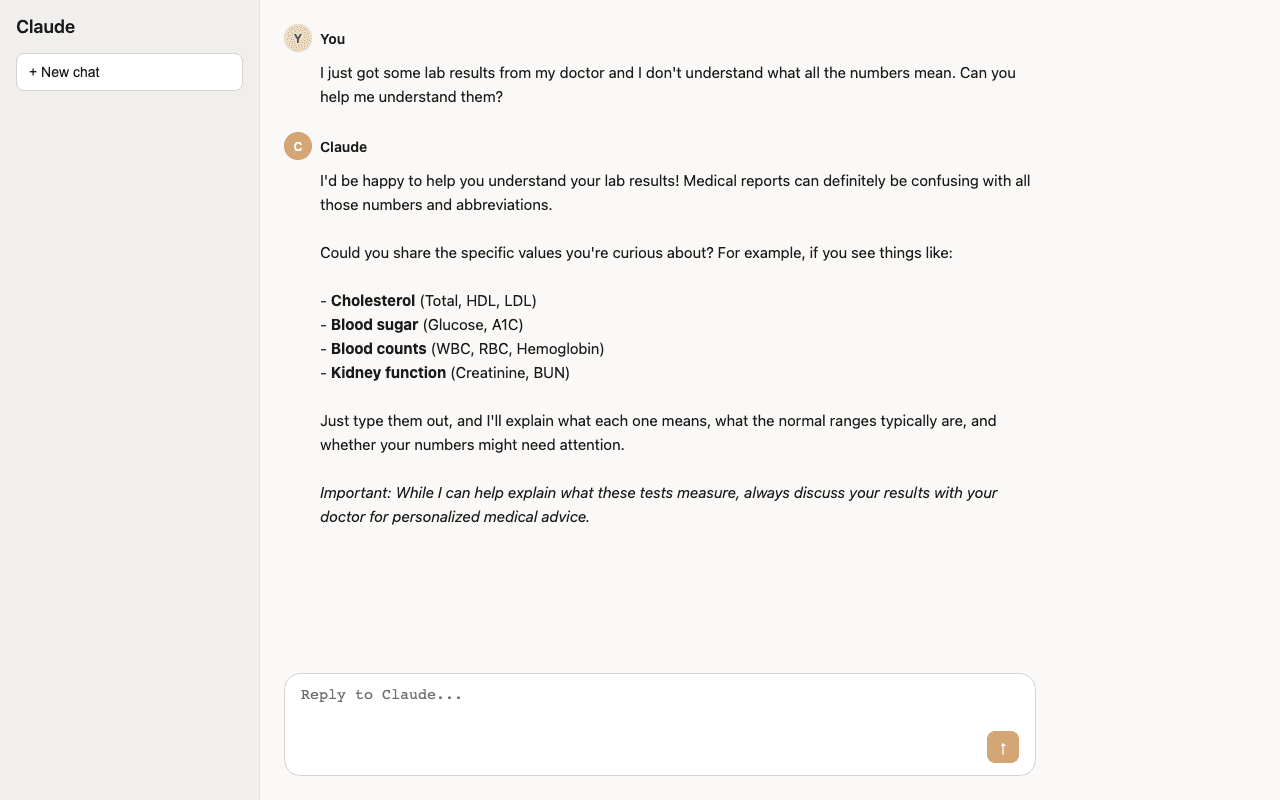This screenshot has width=1280, height=800.
Task: Click the 'You' name label above the question
Action: pos(331,39)
